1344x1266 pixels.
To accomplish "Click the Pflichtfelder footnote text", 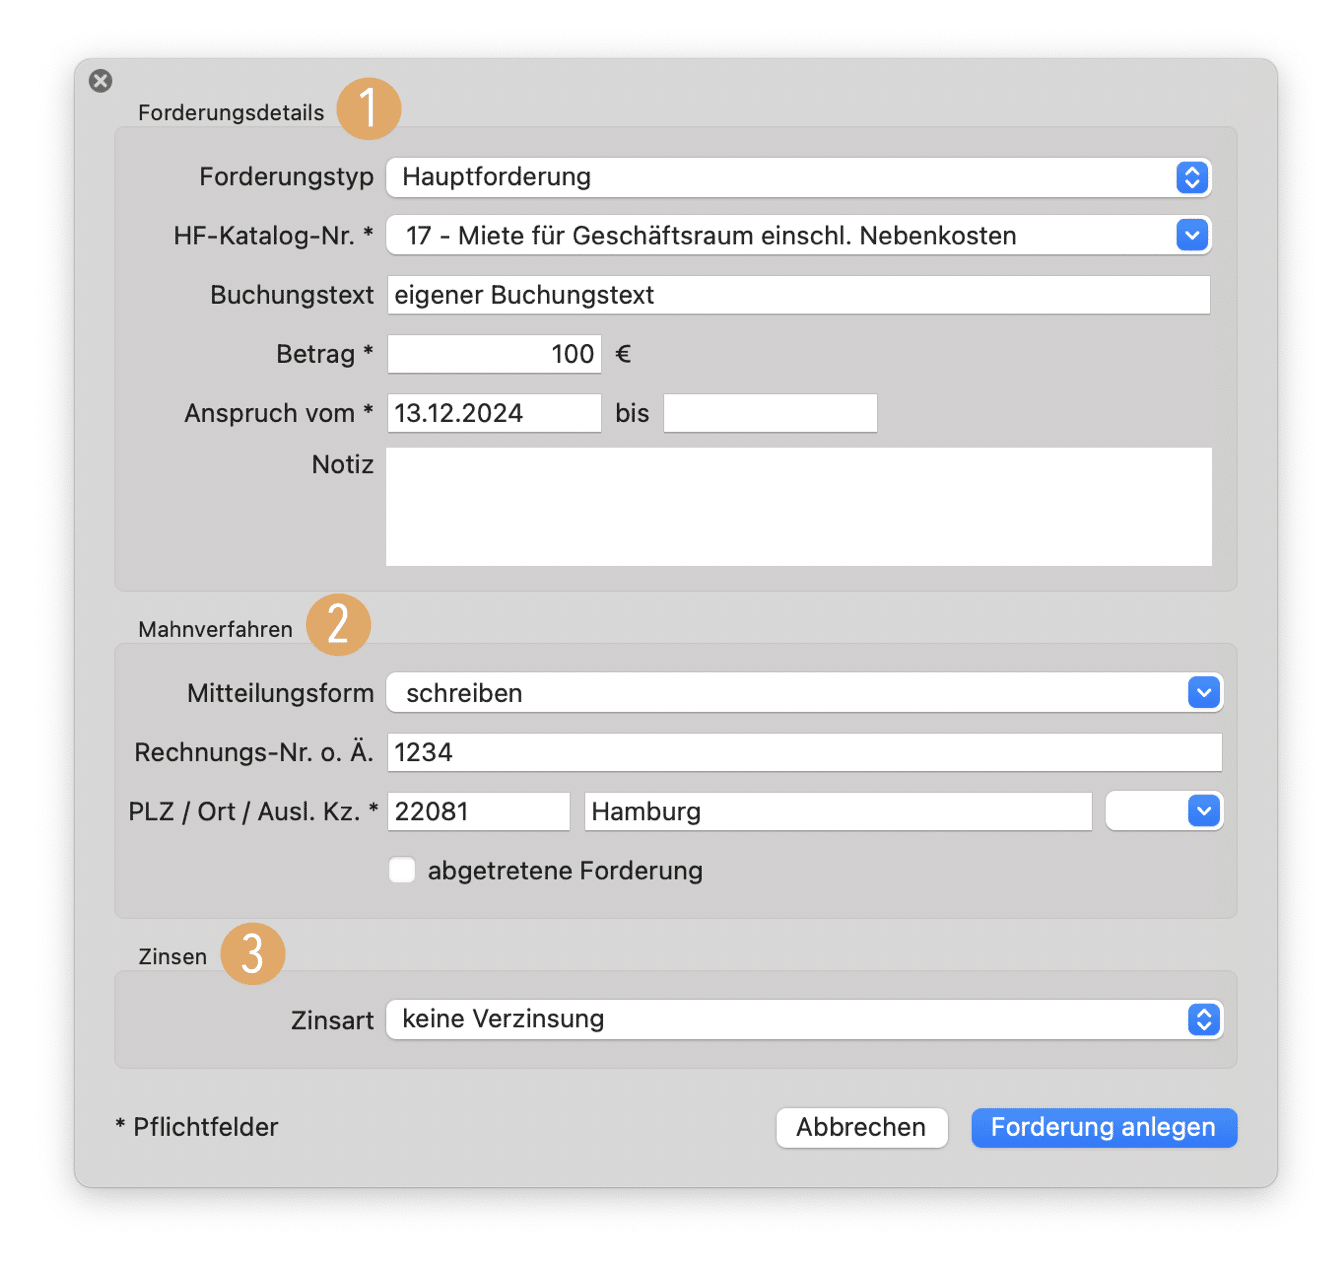I will point(197,1127).
